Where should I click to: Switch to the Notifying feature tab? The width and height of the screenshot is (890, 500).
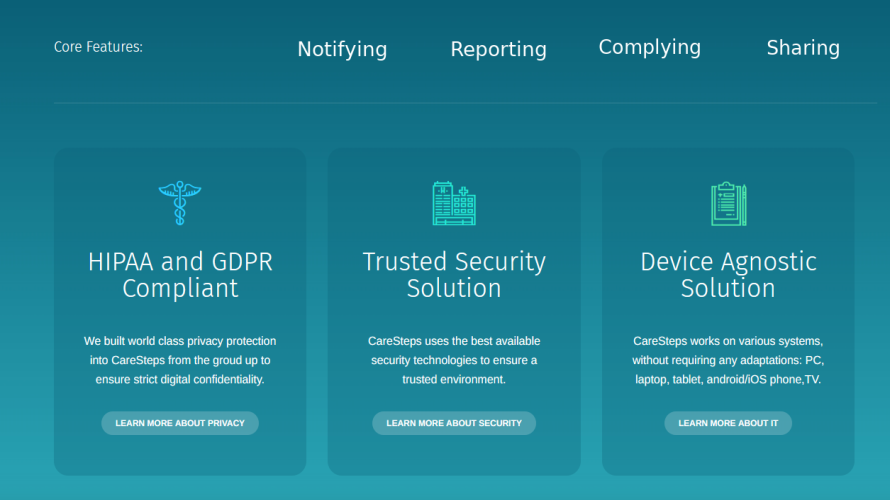(342, 49)
